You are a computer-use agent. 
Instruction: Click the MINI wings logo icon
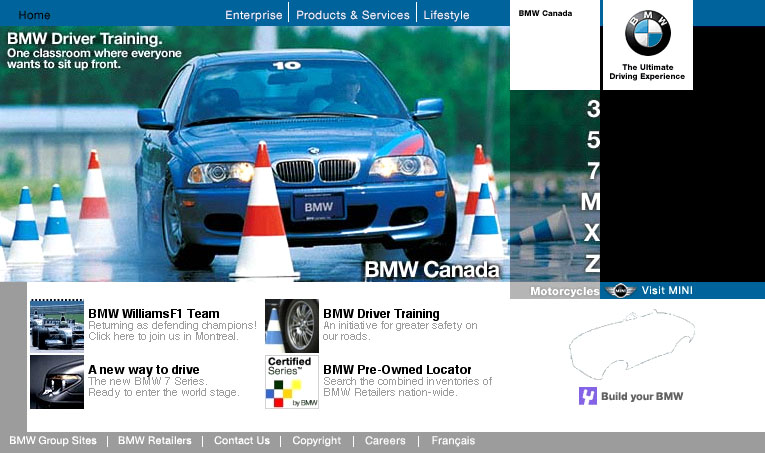(620, 291)
